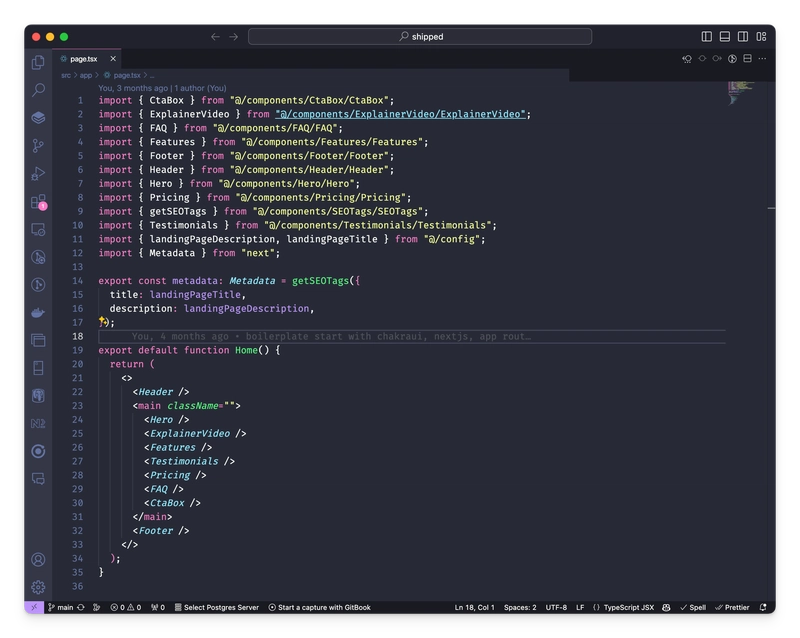The image size is (800, 638).
Task: Open the layered stack activity bar icon
Action: pyautogui.click(x=38, y=118)
